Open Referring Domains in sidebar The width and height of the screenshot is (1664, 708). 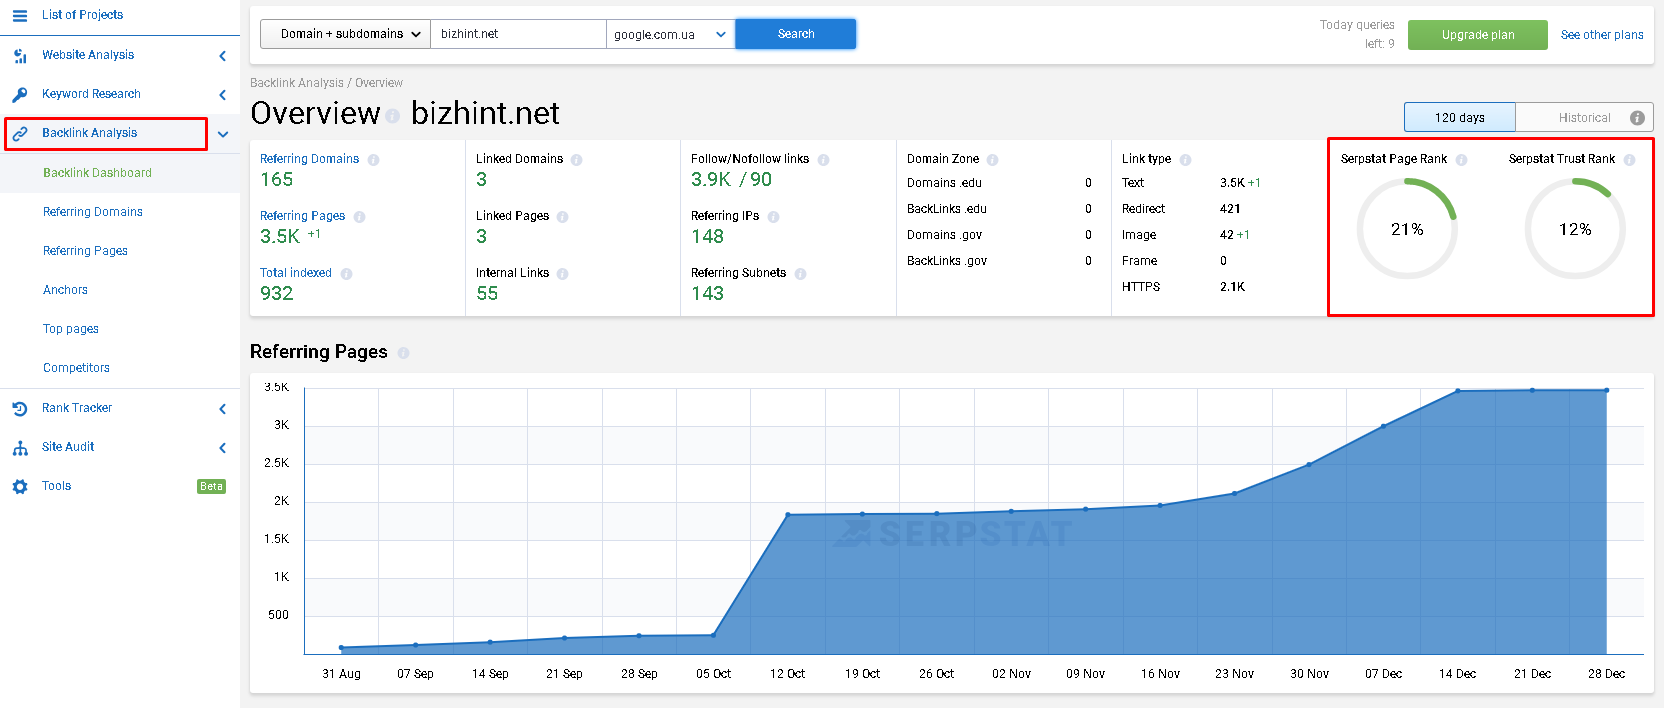tap(93, 212)
